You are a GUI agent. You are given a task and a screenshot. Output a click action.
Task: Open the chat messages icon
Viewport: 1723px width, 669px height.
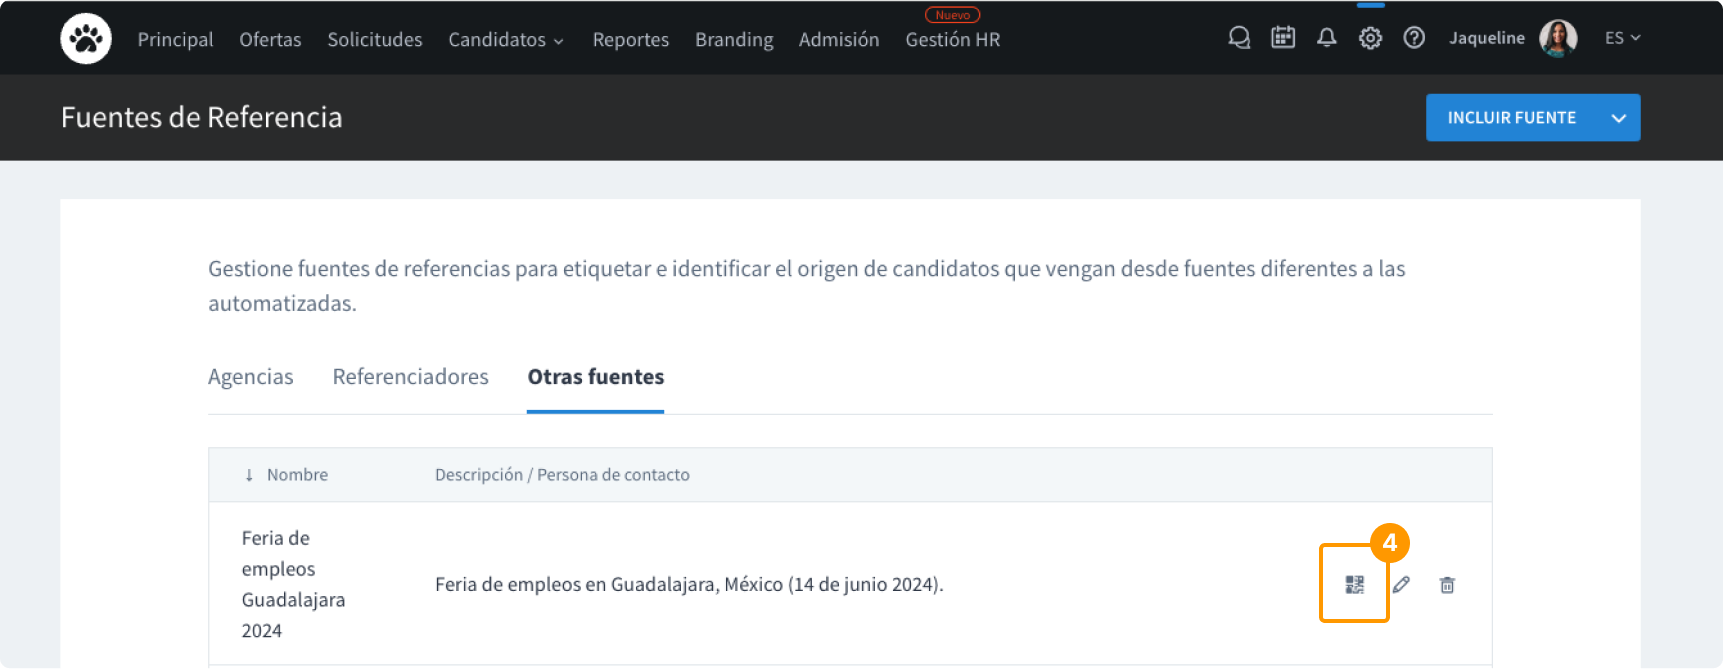[x=1239, y=38]
